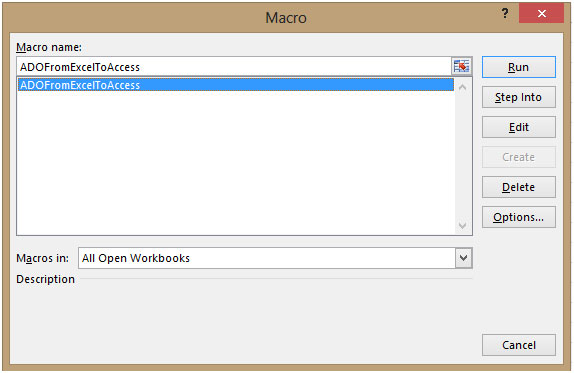Click the Description label

coord(45,279)
